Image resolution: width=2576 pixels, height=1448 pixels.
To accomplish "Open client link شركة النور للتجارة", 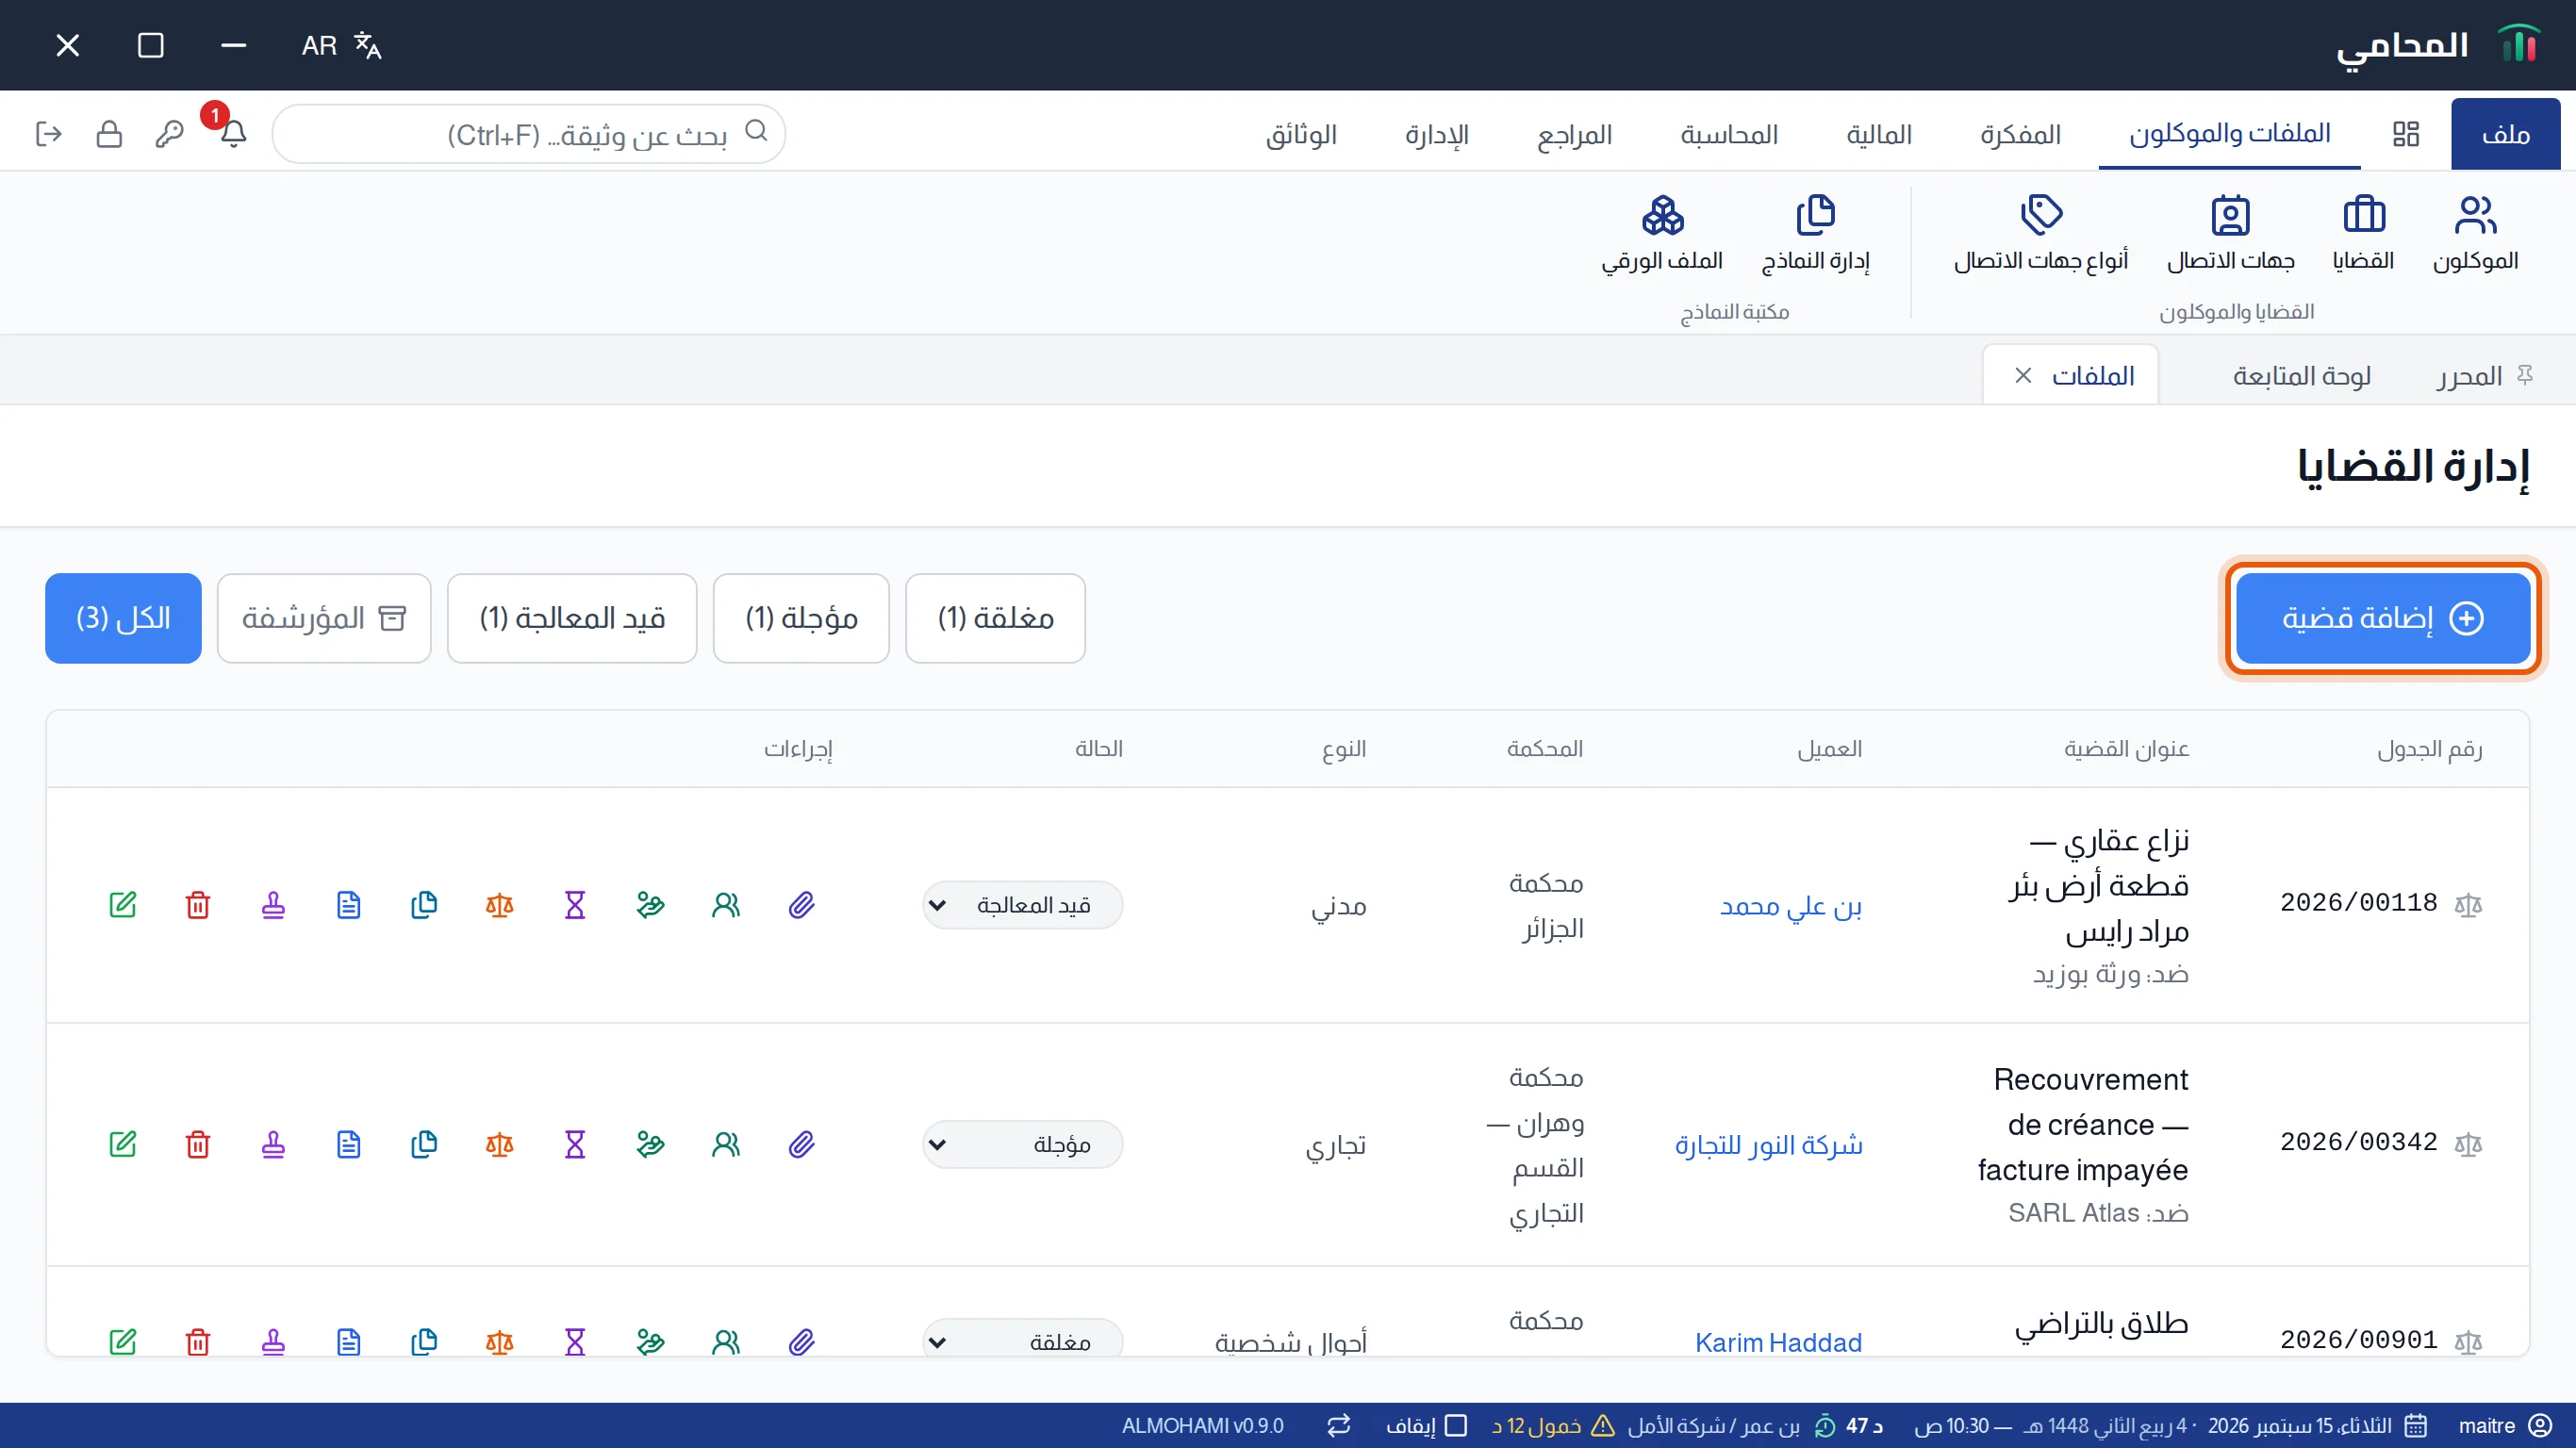I will pos(1768,1145).
